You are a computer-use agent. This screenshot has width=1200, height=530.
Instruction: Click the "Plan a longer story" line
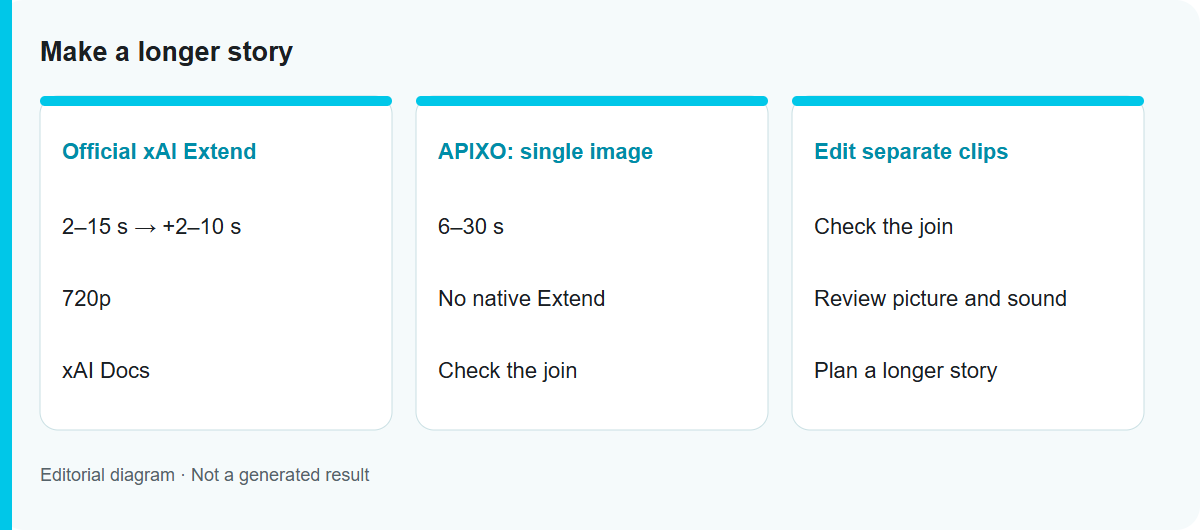coord(905,371)
